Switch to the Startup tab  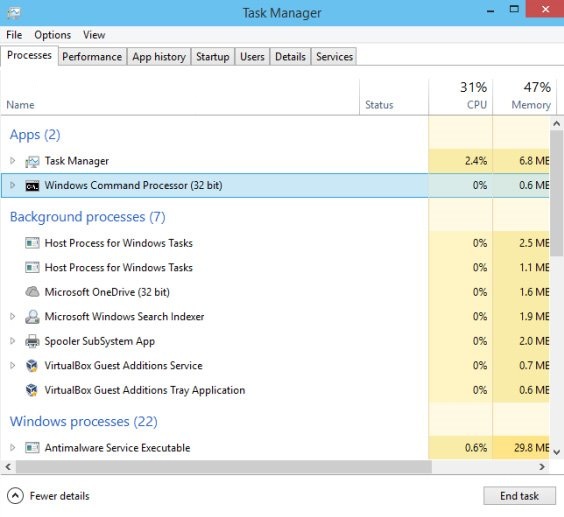point(213,57)
